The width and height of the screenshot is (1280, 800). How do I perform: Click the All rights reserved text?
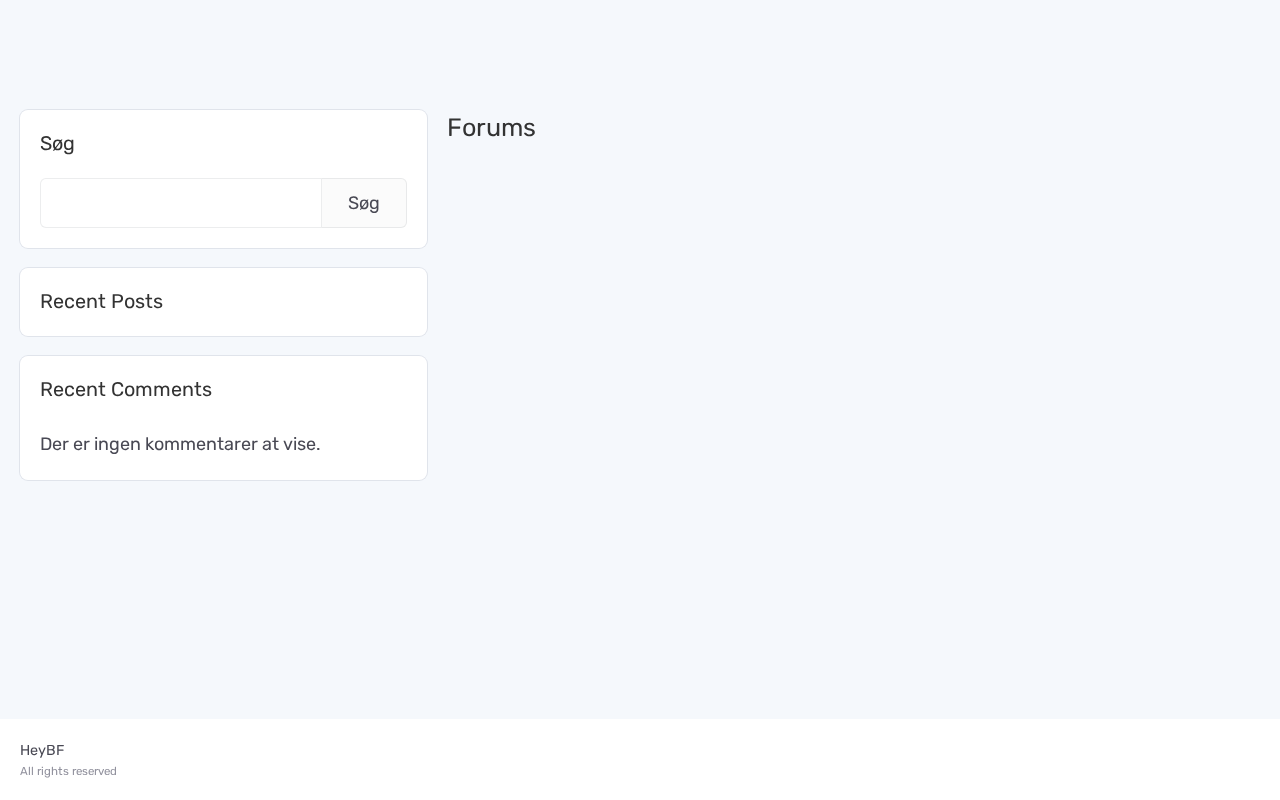[68, 771]
